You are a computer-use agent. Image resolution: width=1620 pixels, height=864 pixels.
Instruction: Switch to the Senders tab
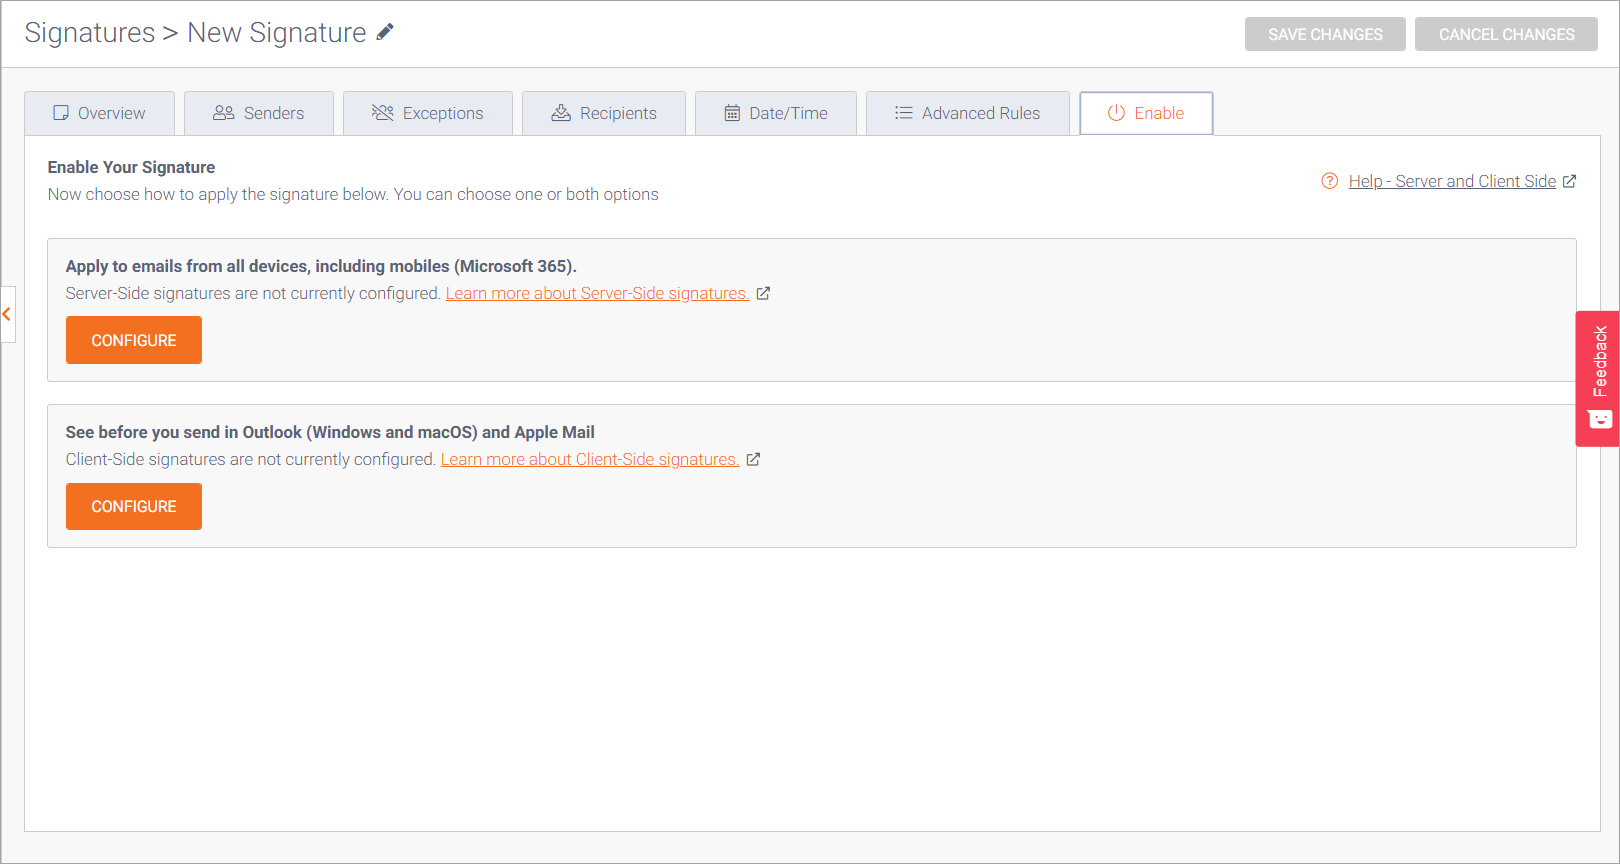tap(259, 113)
